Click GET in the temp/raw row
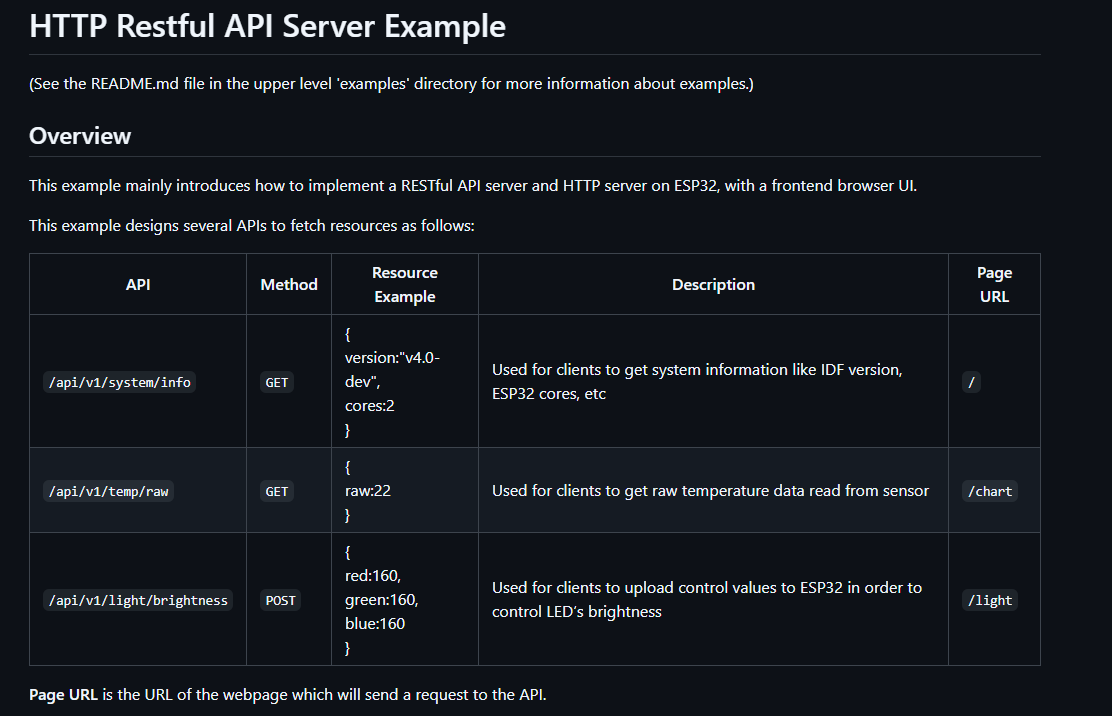The width and height of the screenshot is (1112, 716). coord(277,491)
